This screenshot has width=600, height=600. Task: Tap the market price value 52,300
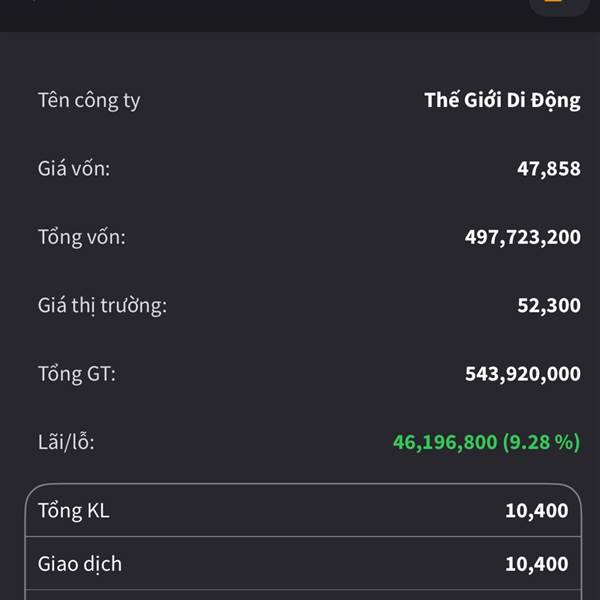click(x=548, y=305)
